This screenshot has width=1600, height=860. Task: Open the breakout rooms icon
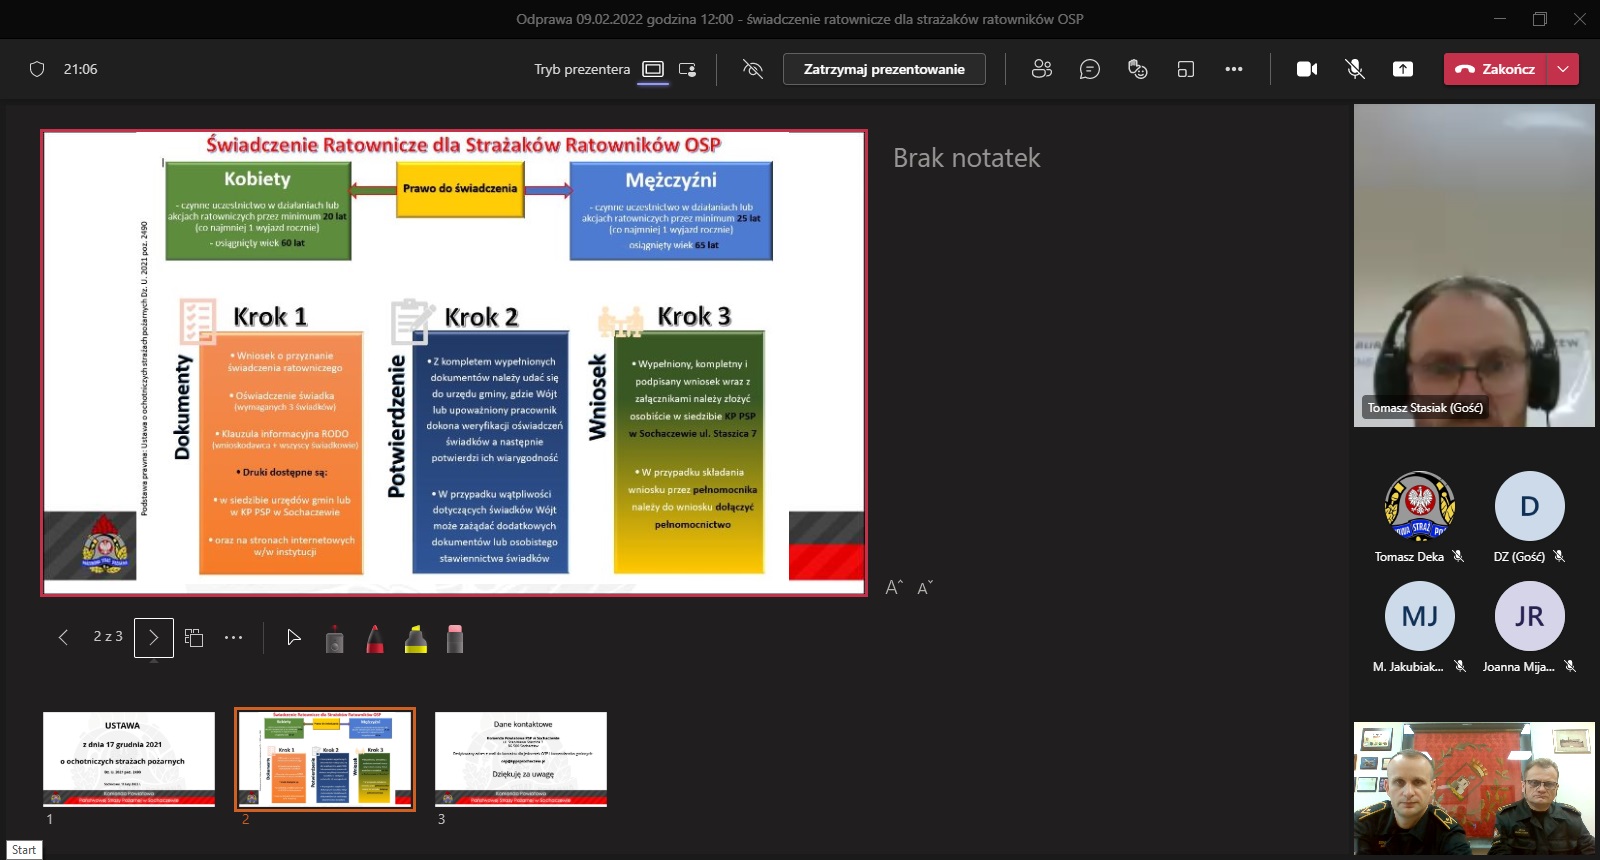coord(1185,69)
